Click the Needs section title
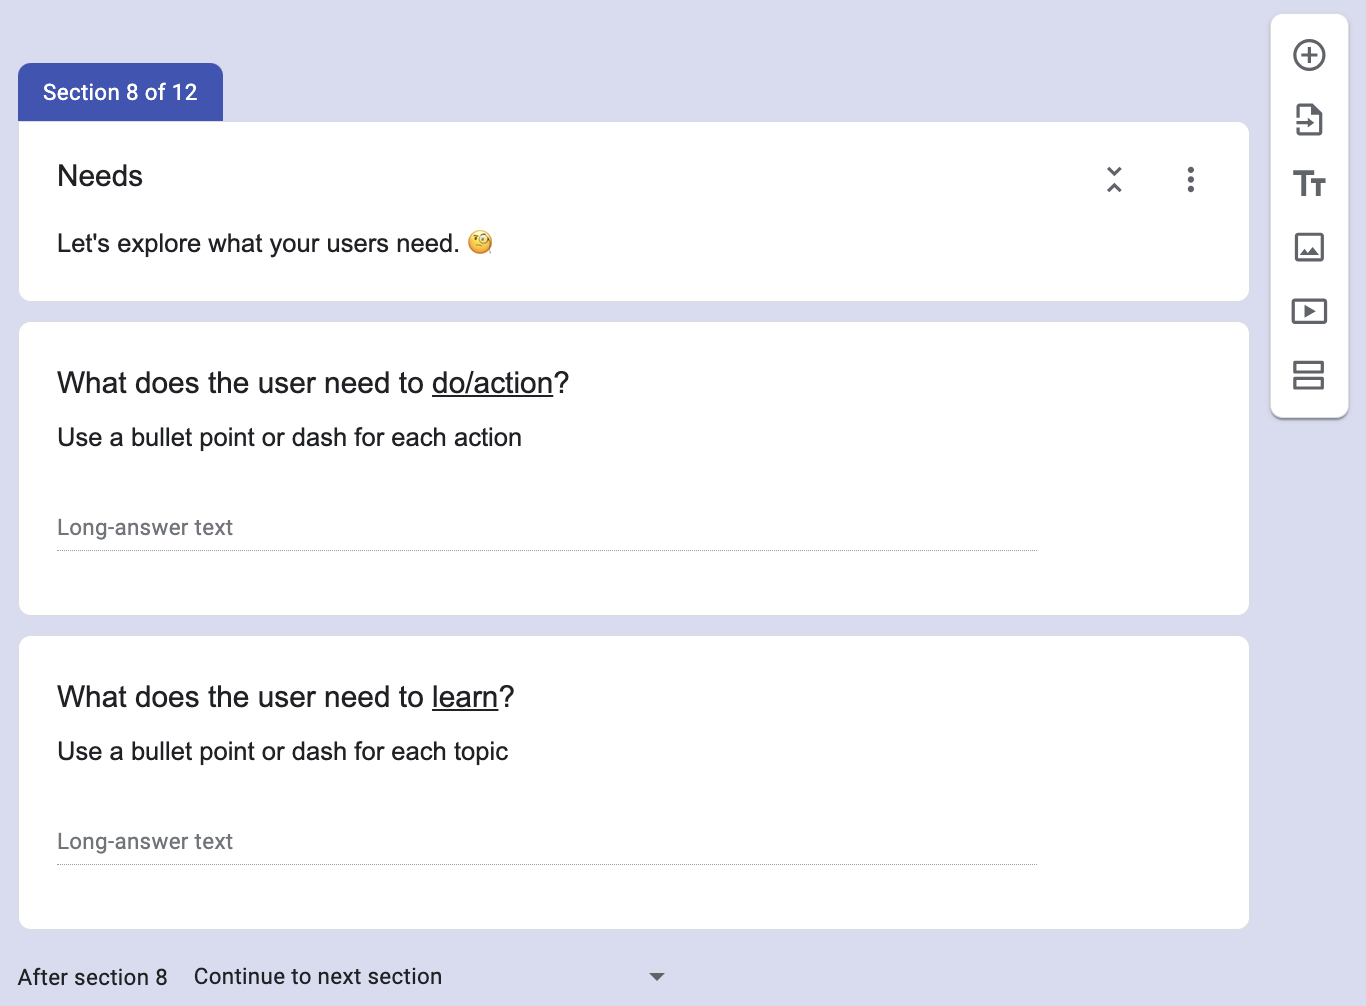This screenshot has width=1366, height=1006. point(100,176)
